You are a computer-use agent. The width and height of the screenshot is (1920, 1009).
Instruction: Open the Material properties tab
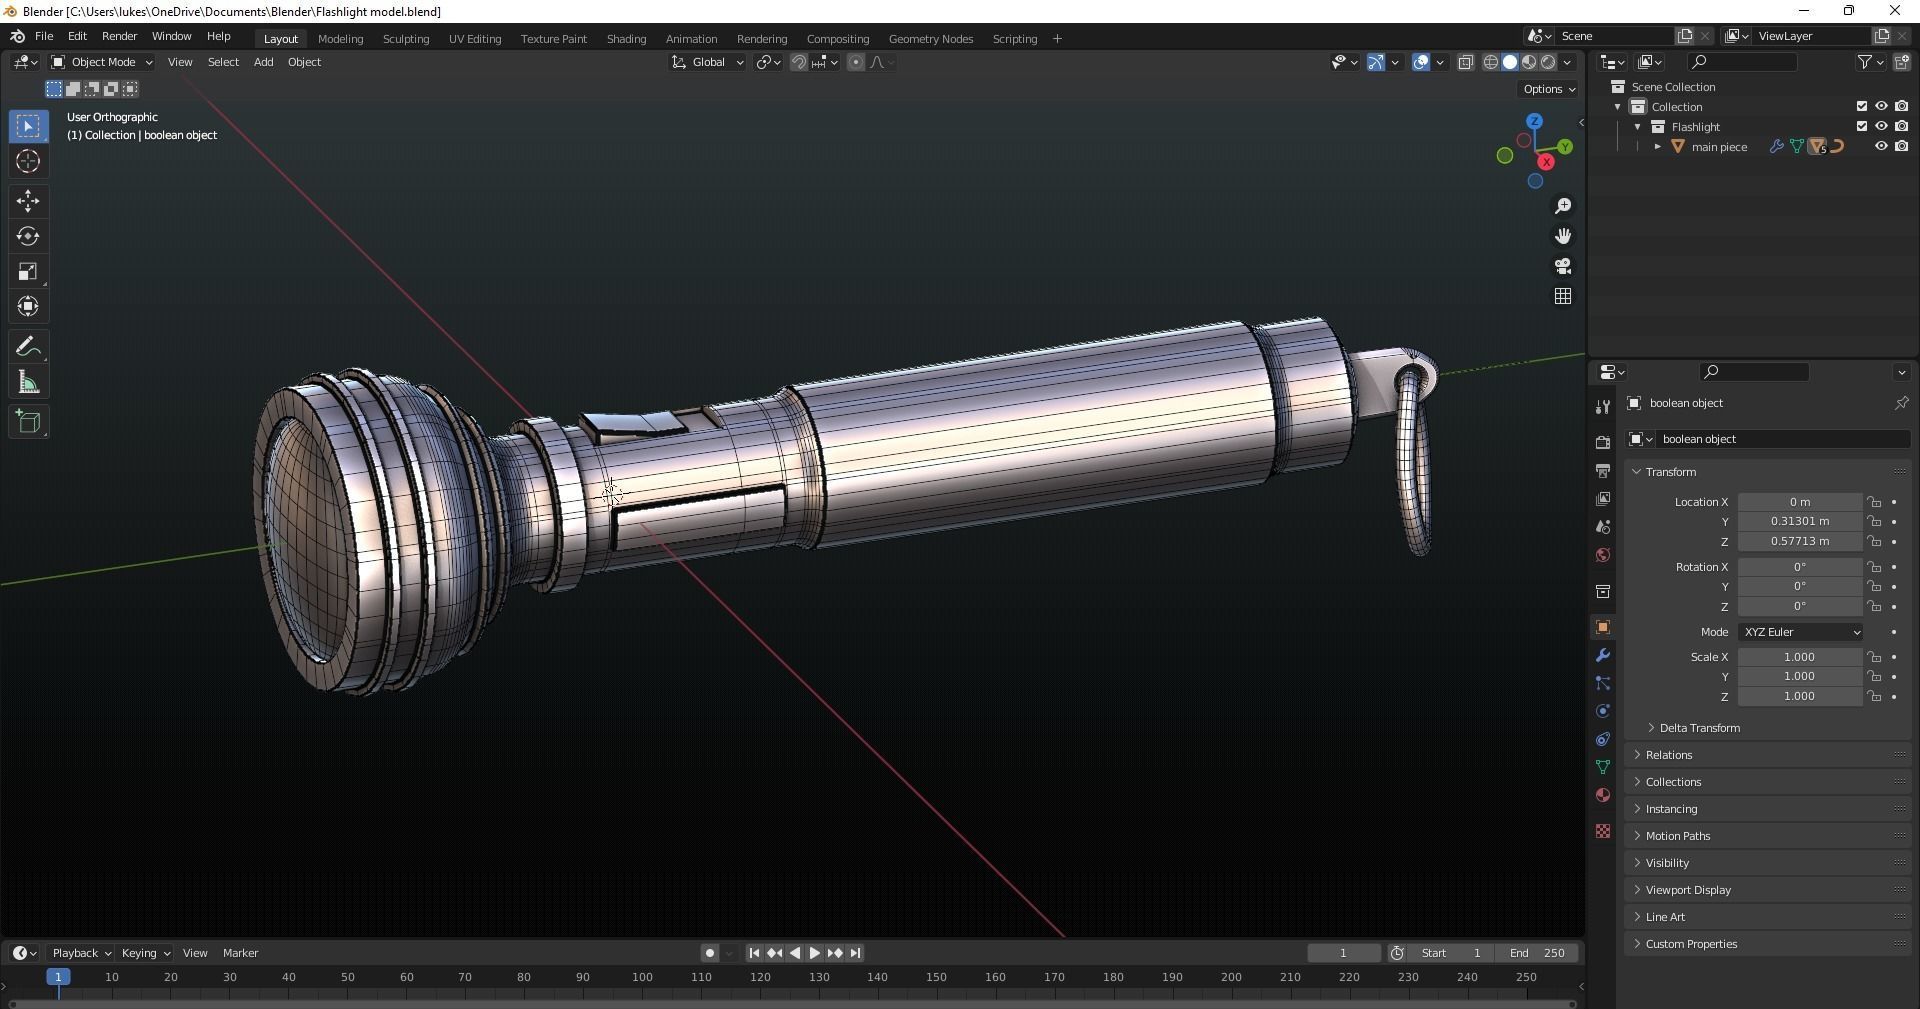coord(1603,795)
